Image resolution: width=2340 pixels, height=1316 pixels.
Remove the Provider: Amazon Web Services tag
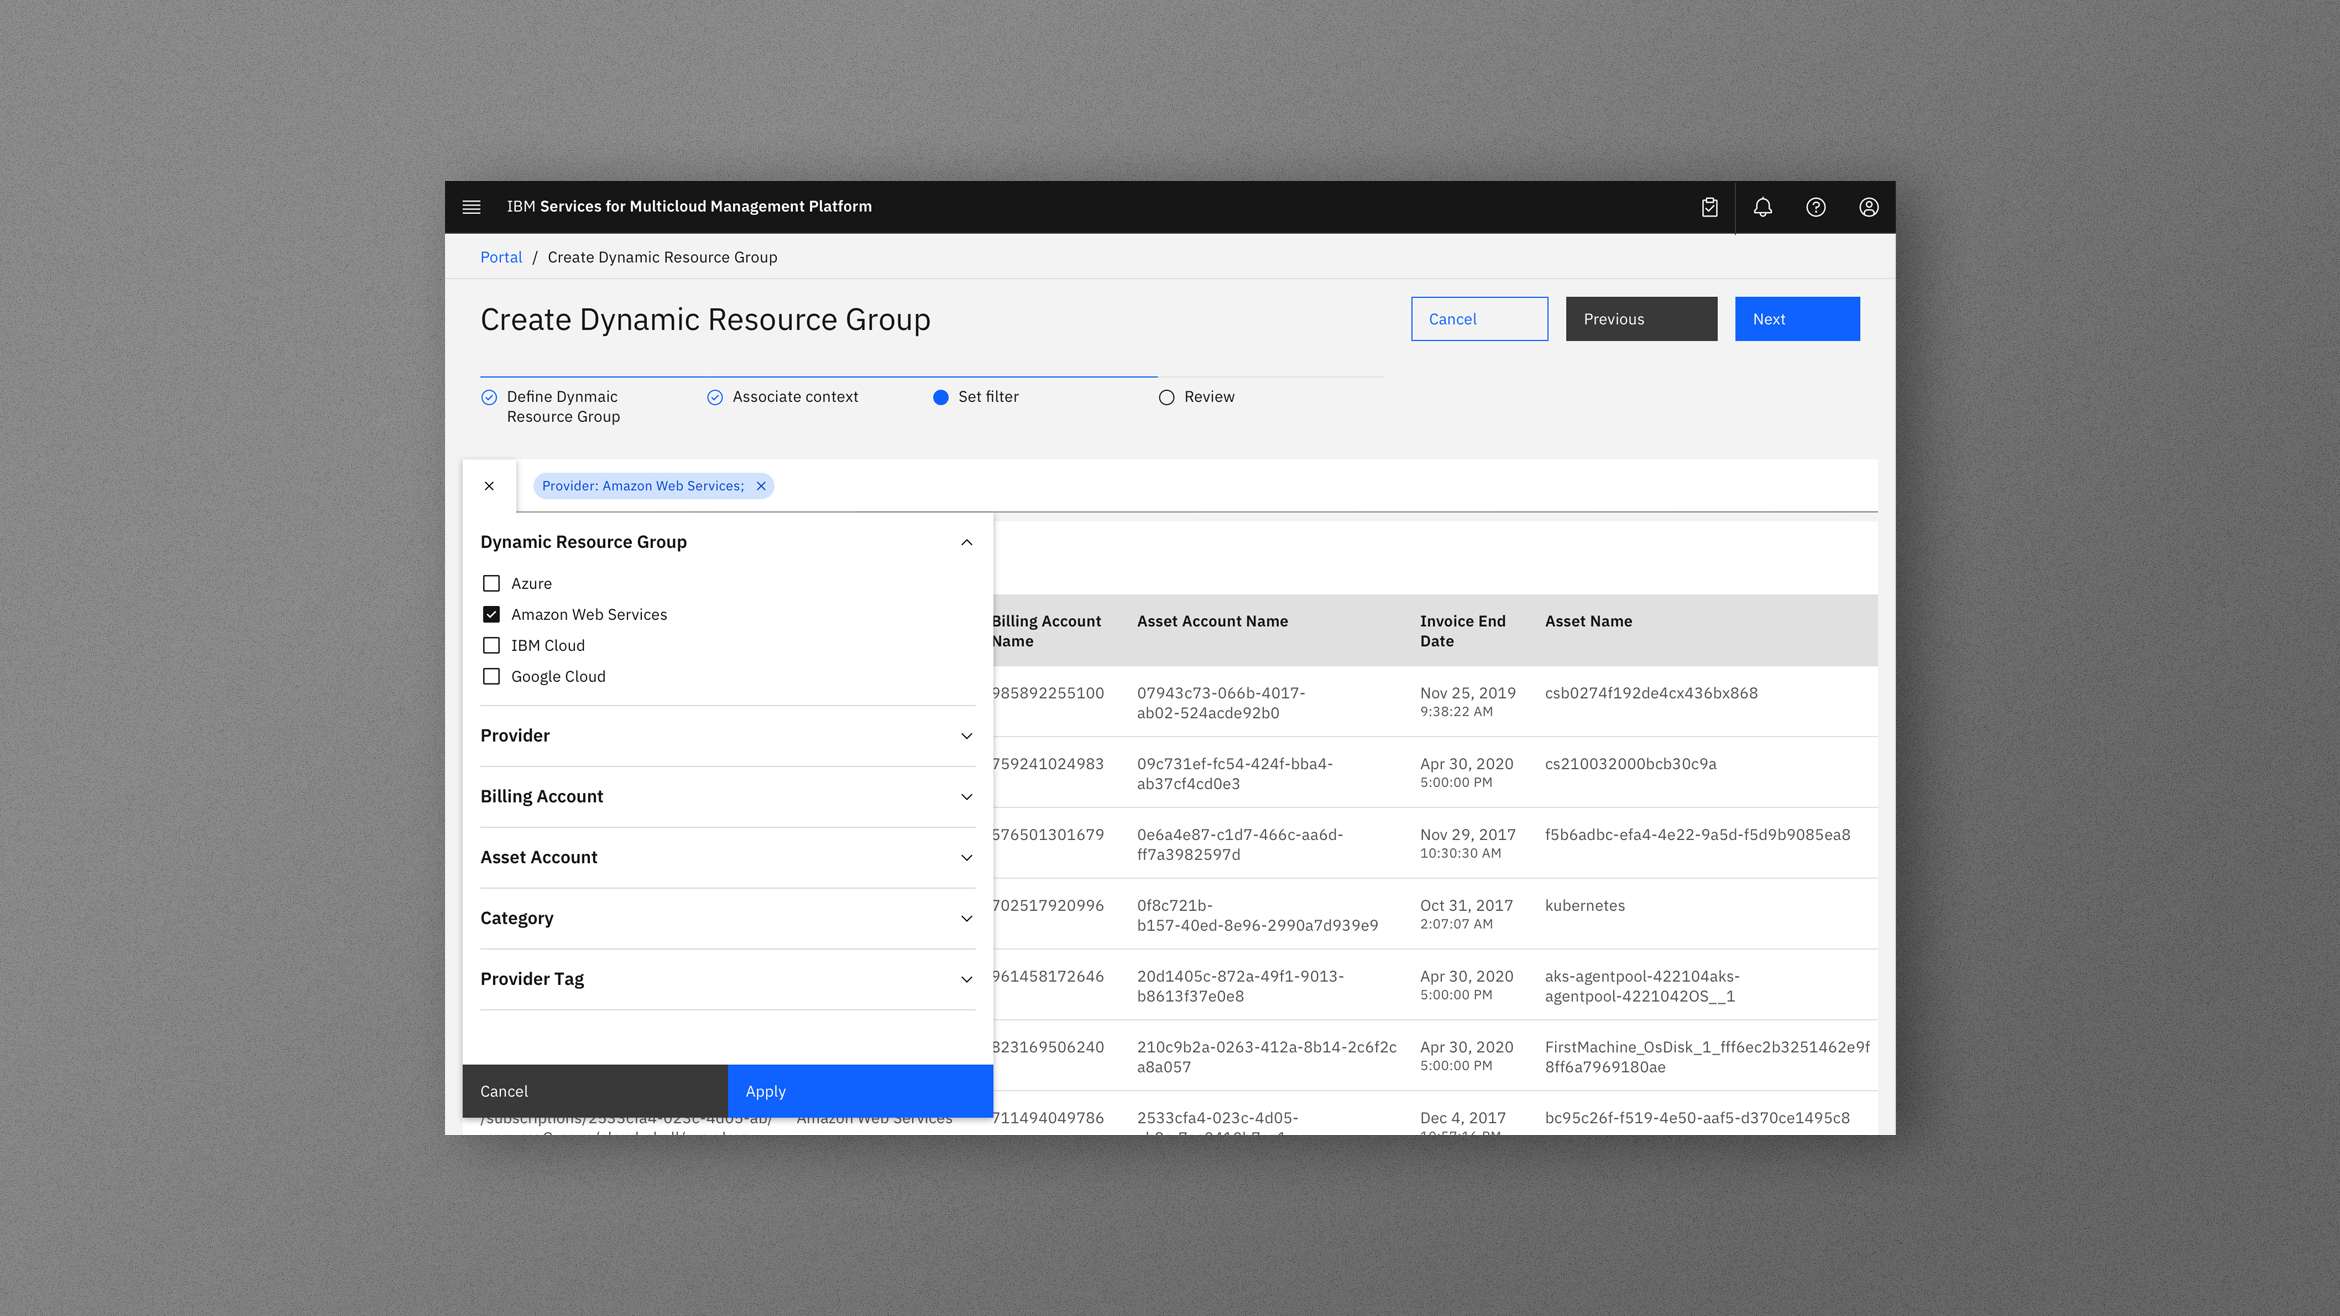pos(761,486)
